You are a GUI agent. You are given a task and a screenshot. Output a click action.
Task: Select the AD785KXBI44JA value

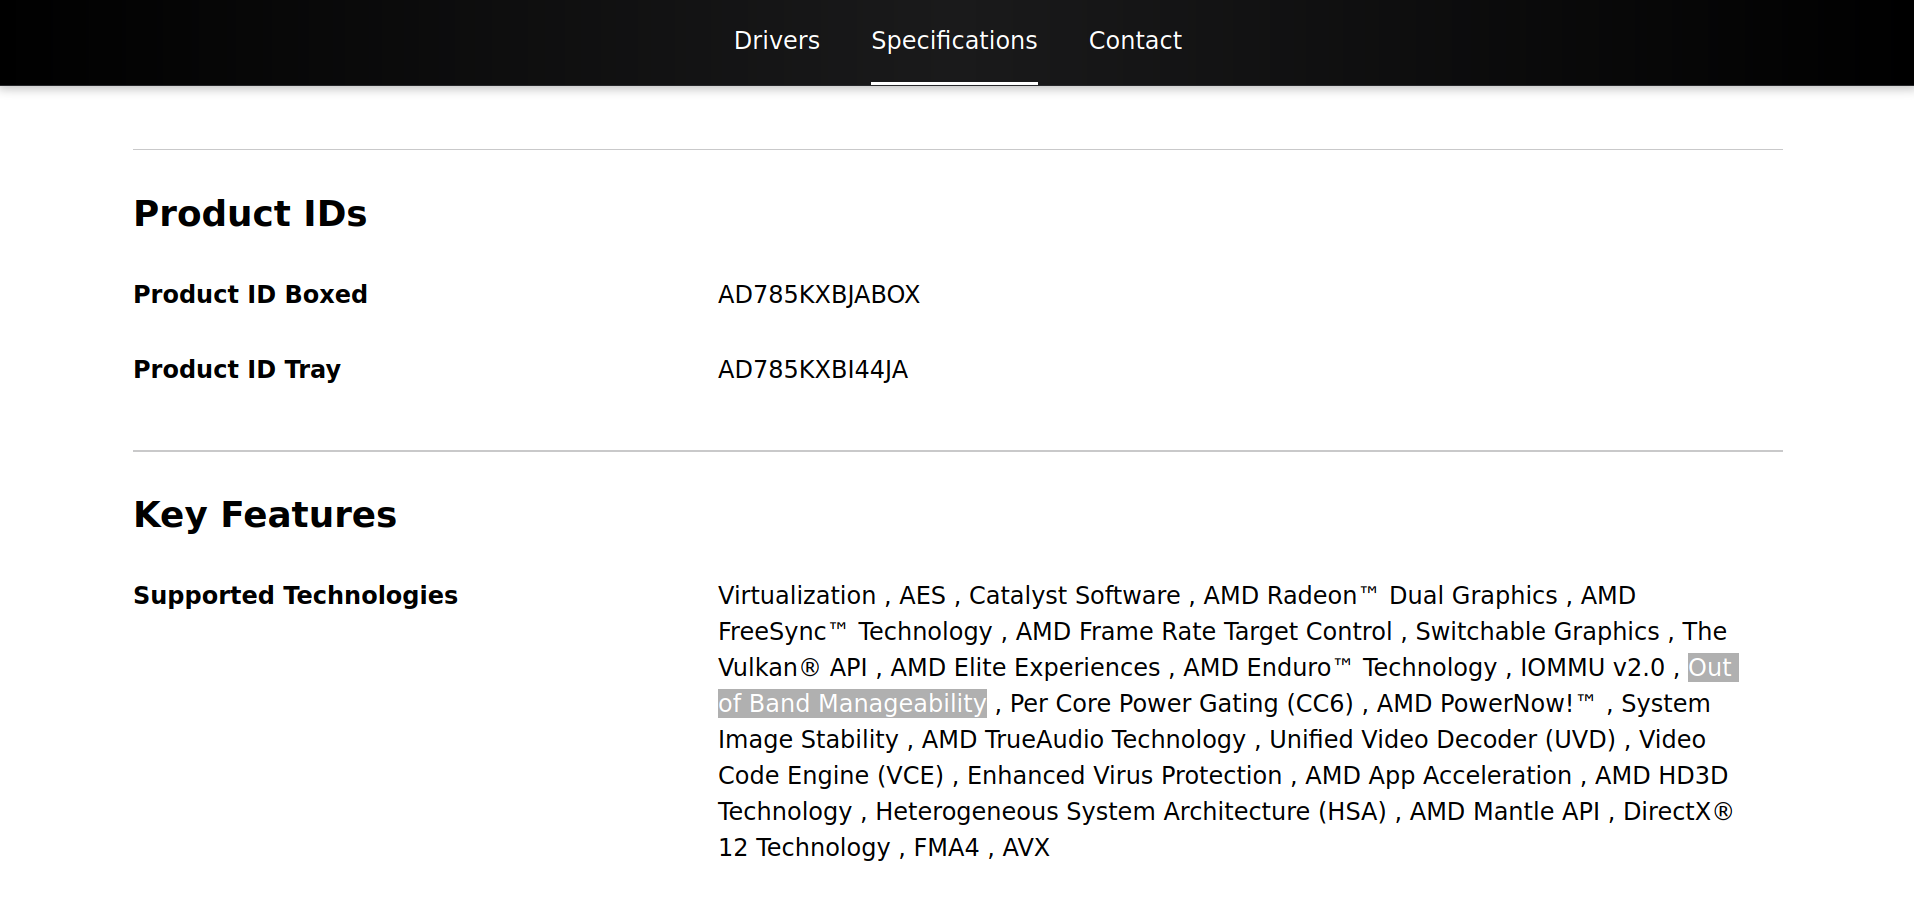click(x=813, y=370)
